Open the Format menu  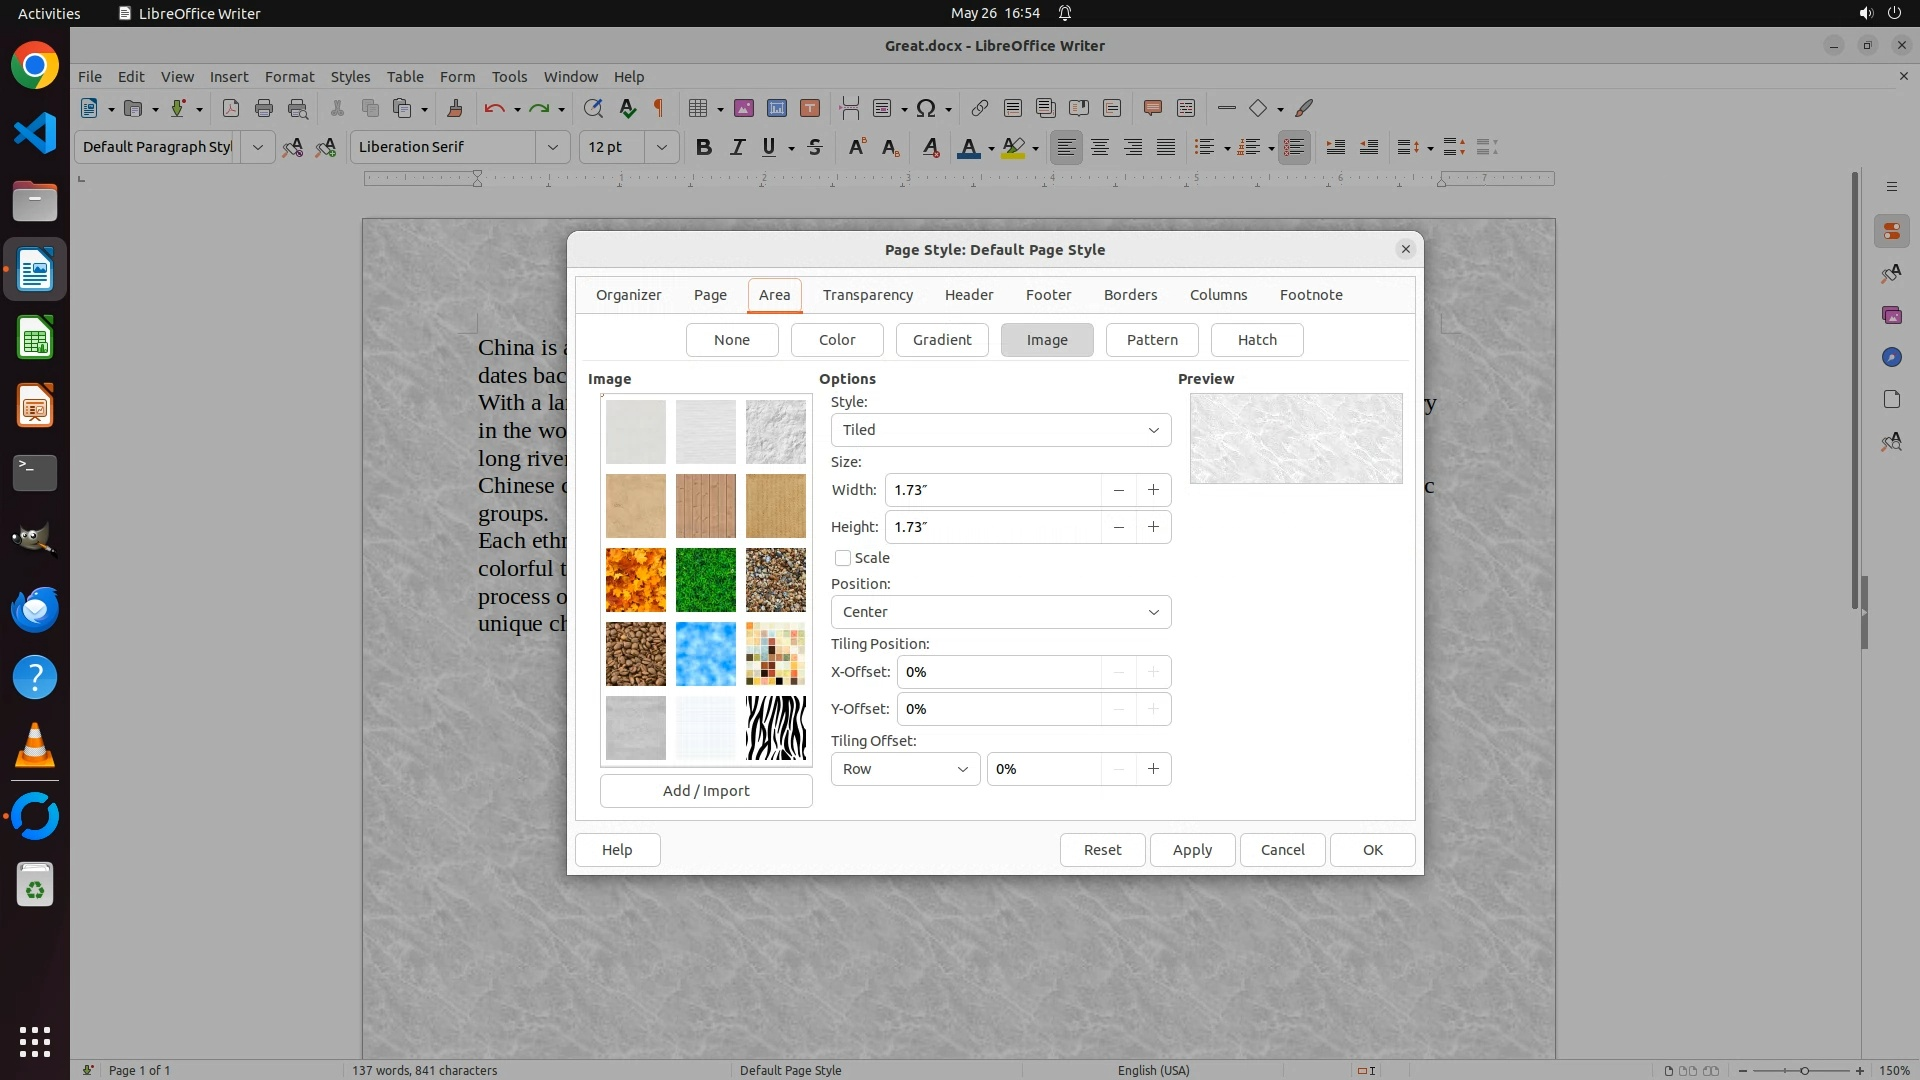point(289,76)
